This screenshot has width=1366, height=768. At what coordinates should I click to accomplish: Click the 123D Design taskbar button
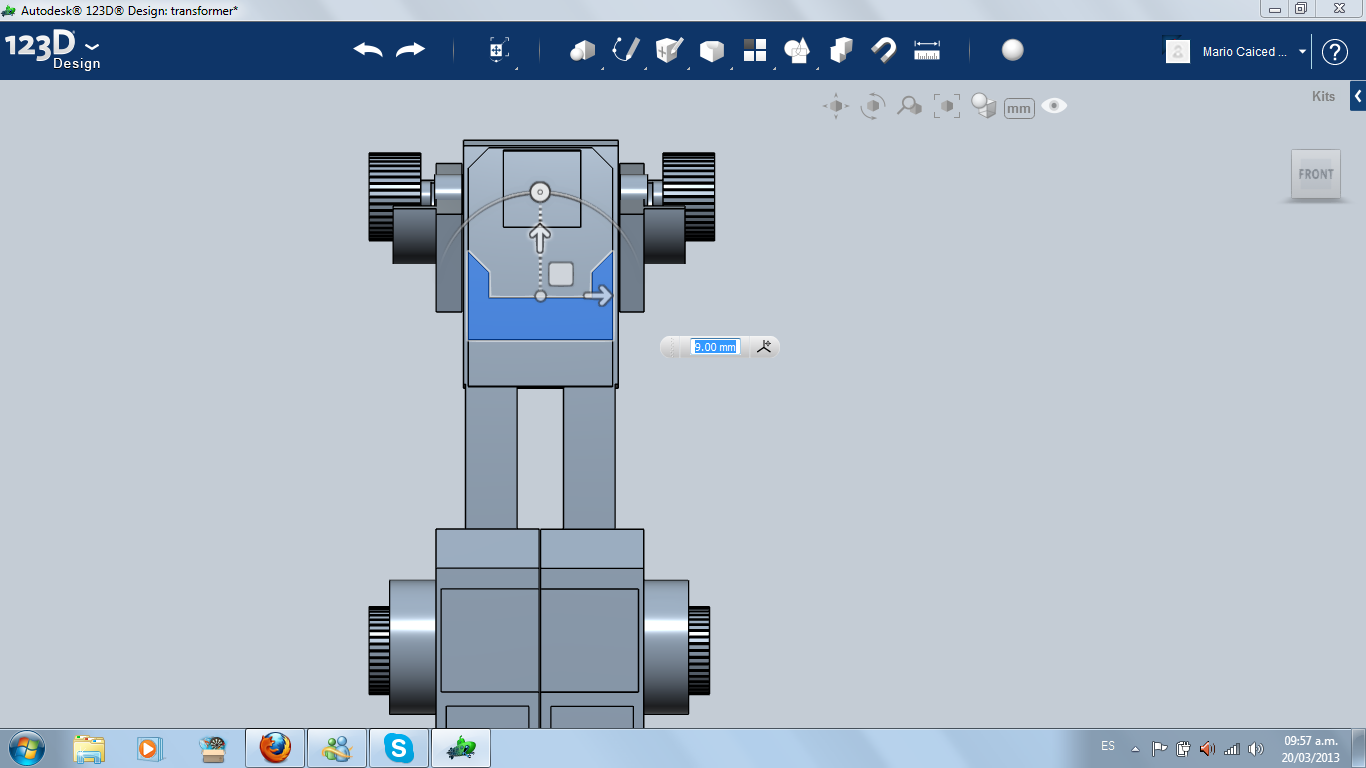point(461,747)
